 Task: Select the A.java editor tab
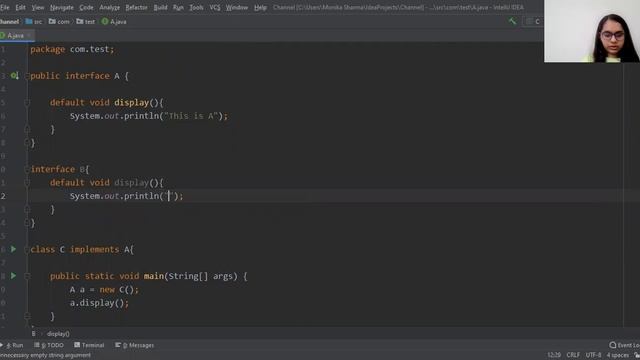tap(16, 36)
